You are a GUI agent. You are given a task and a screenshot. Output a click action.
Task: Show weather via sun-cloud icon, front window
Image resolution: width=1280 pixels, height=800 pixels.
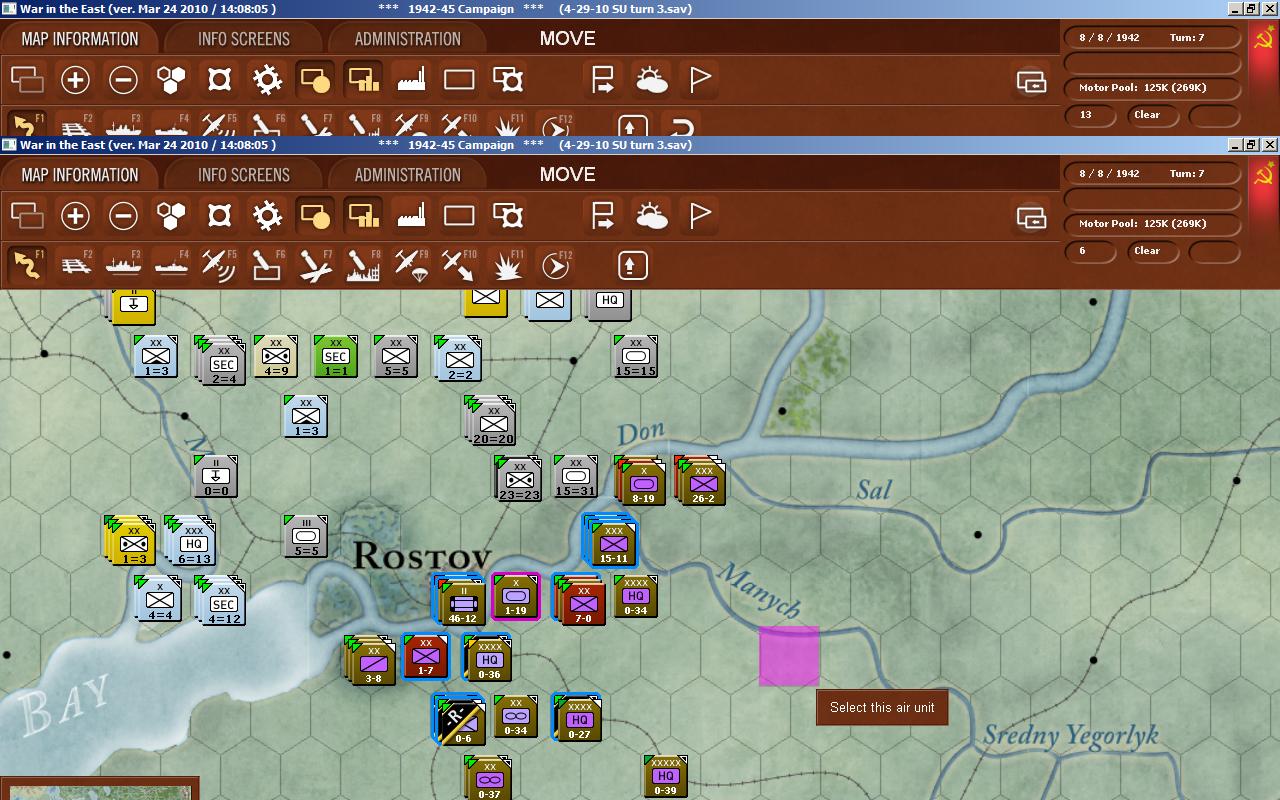651,216
